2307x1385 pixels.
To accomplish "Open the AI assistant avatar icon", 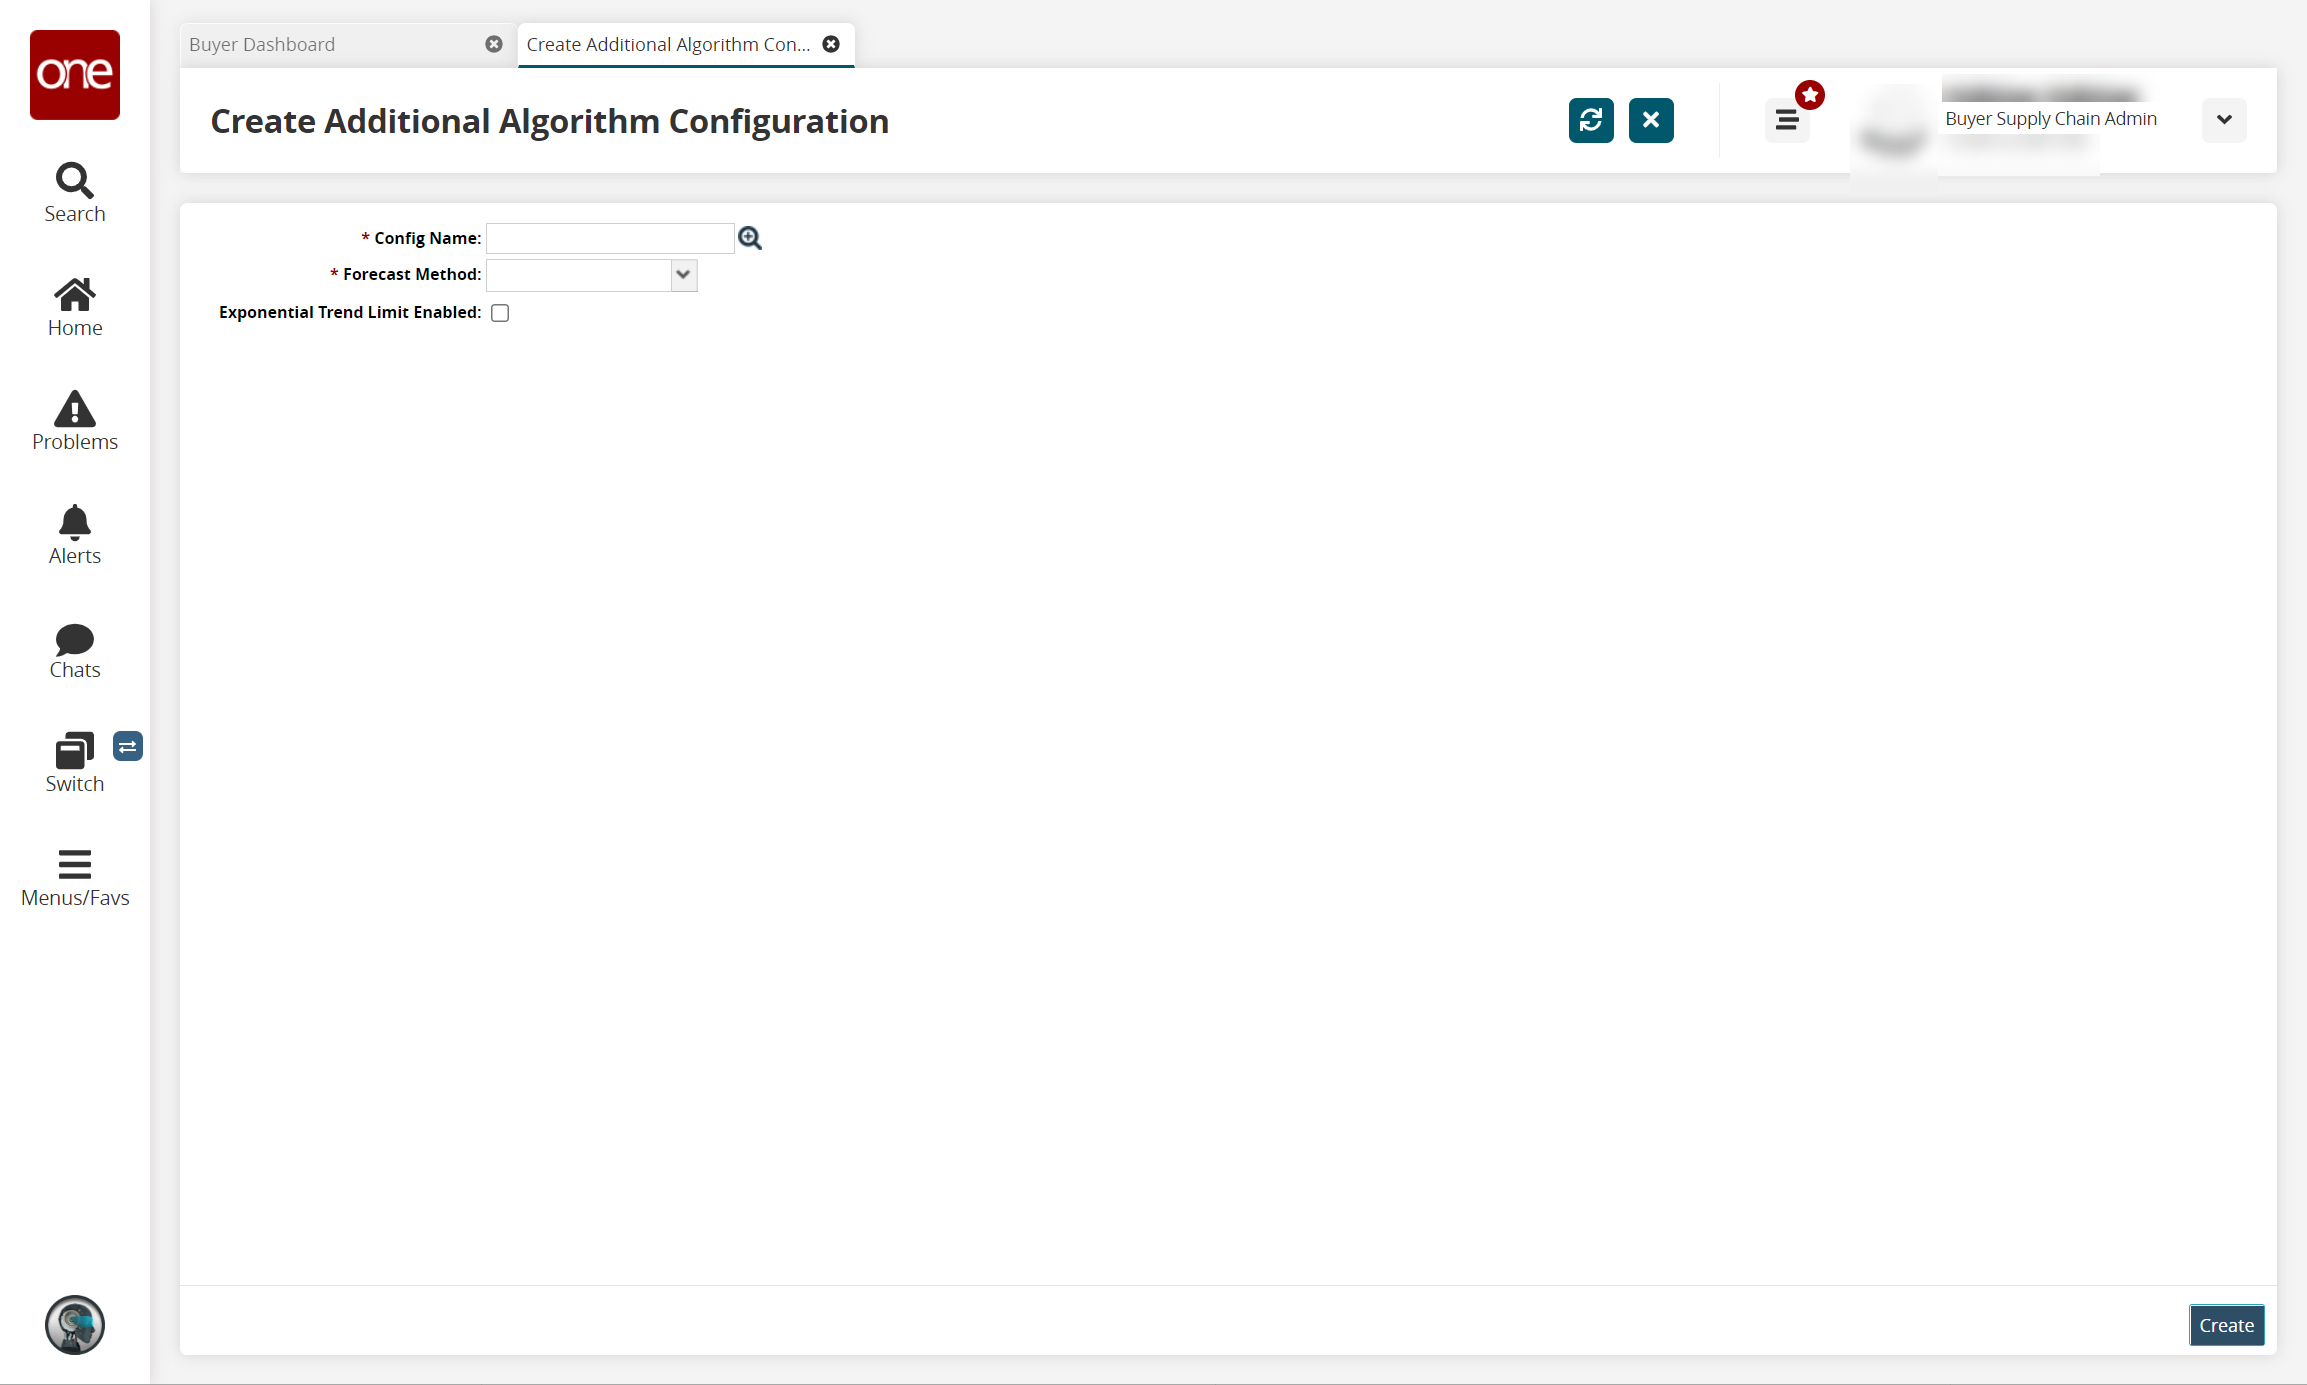I will (x=74, y=1325).
